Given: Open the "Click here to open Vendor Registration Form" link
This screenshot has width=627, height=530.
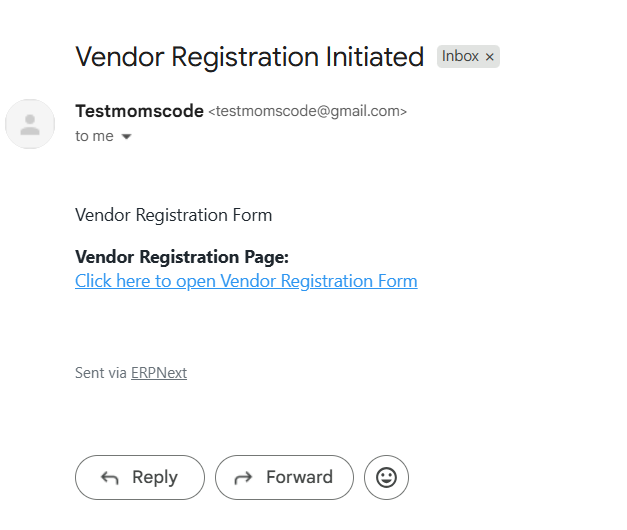Looking at the screenshot, I should tap(246, 281).
